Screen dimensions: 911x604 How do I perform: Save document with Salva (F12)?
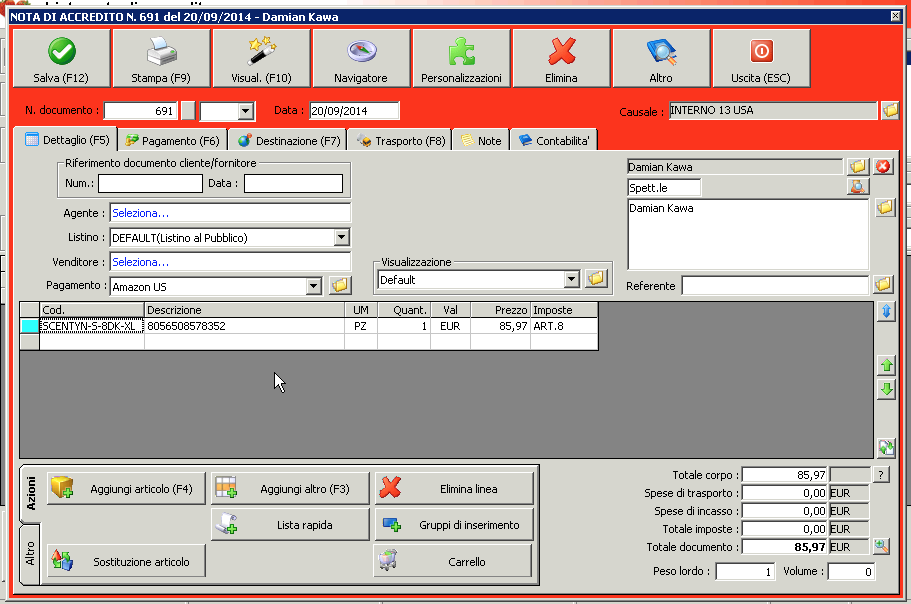[x=62, y=59]
